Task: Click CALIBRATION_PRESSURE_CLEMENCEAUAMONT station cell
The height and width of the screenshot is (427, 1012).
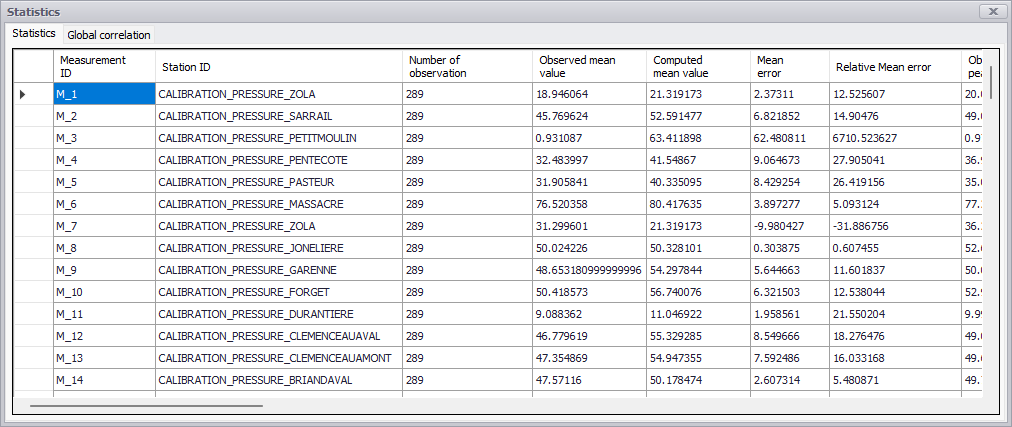Action: [279, 358]
